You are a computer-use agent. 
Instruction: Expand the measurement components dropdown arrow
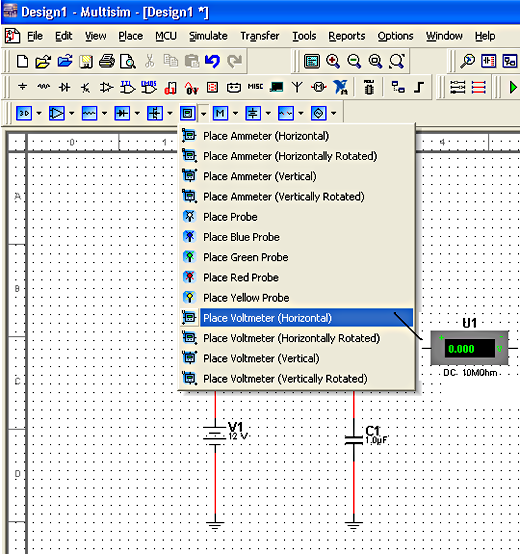click(x=203, y=113)
